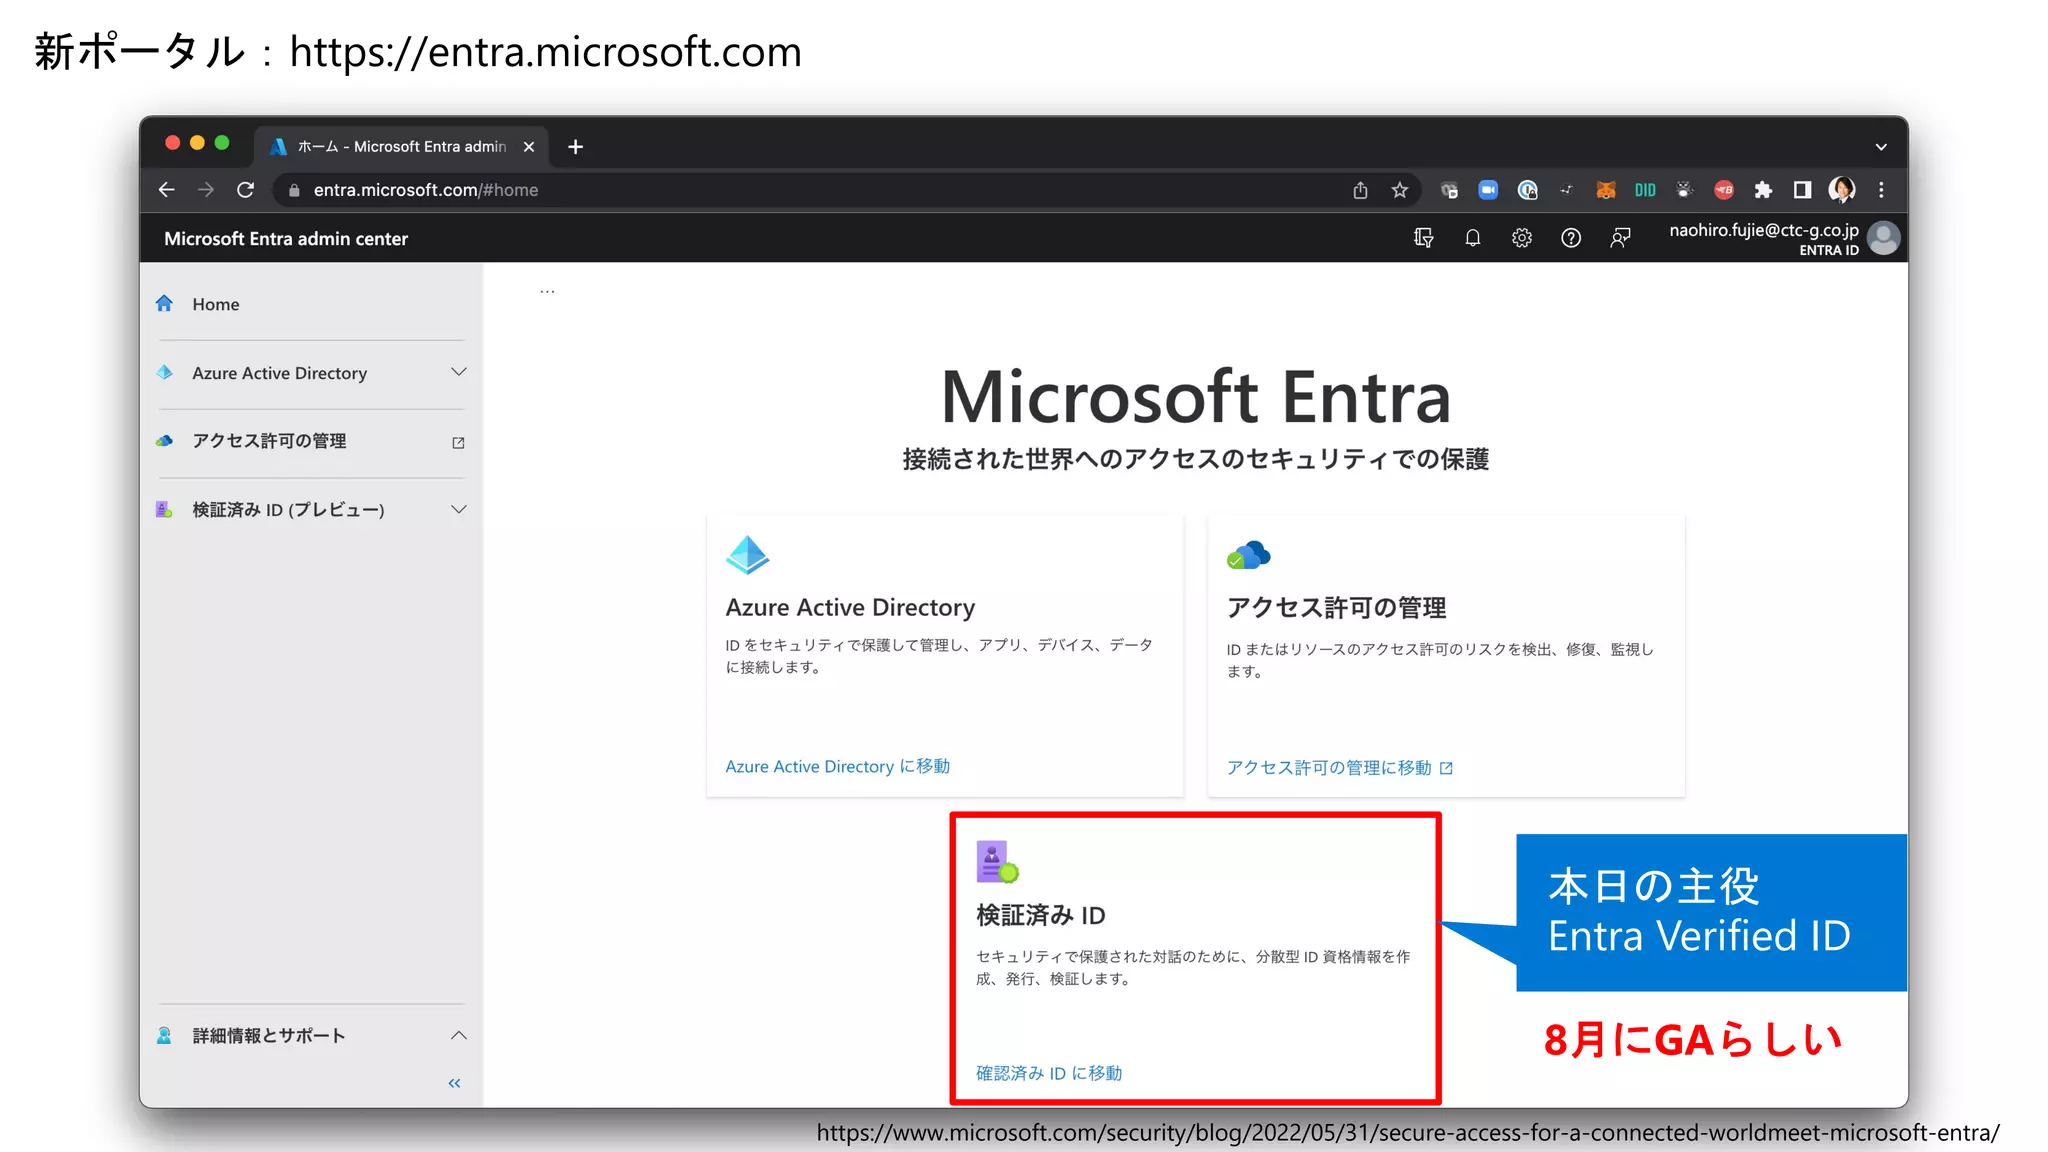
Task: Open the Extensions puzzle icon
Action: [x=1763, y=190]
